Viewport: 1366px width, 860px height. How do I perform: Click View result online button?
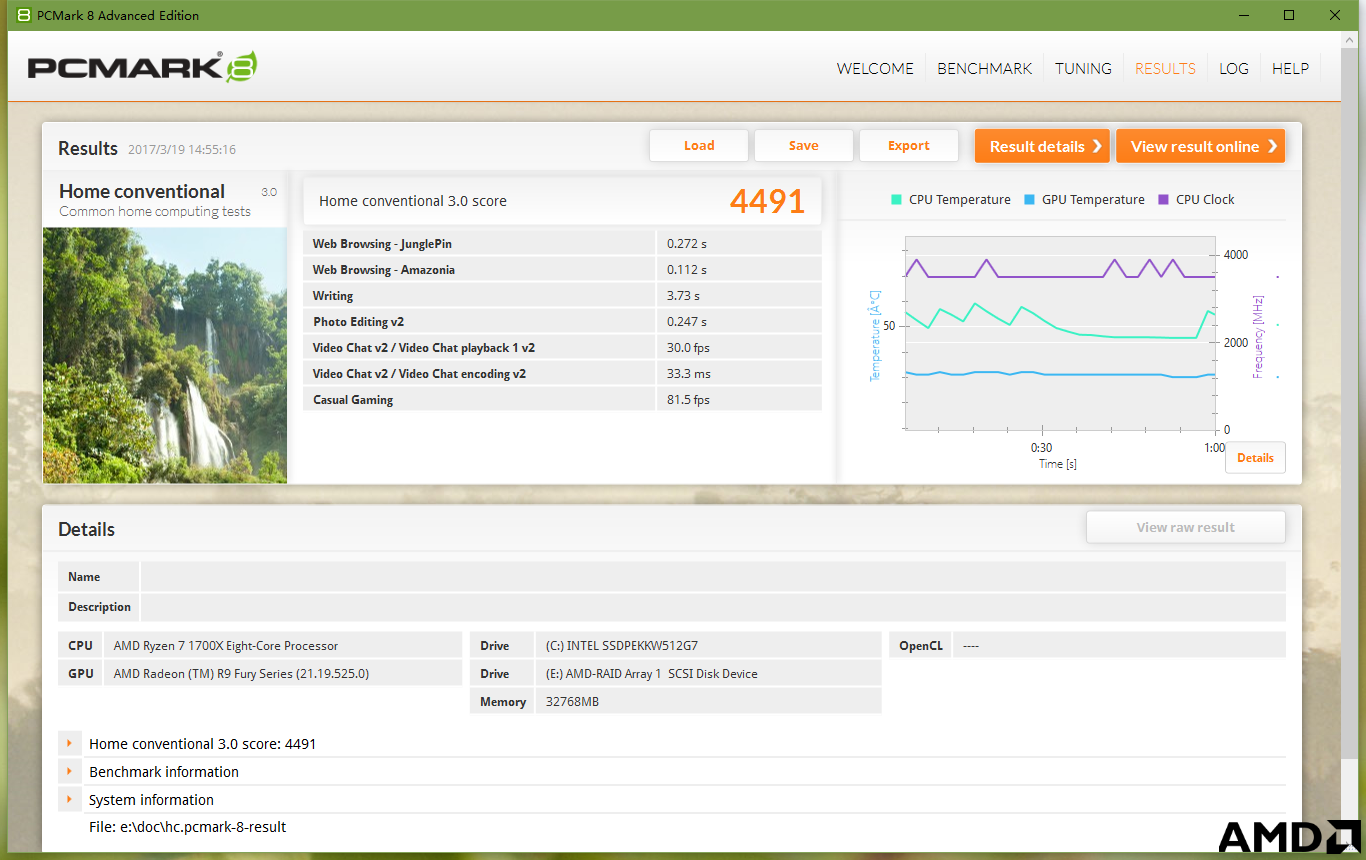(1200, 146)
